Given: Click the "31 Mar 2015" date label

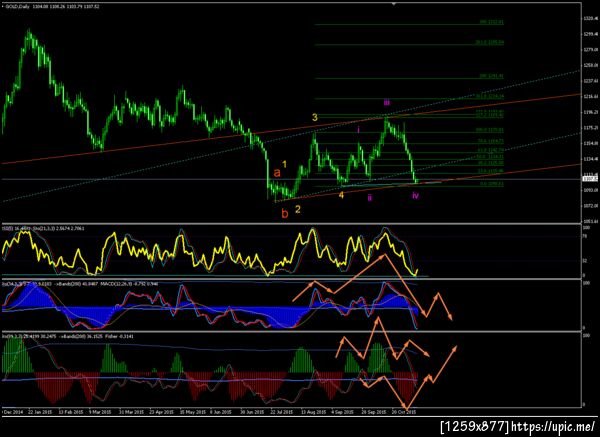Looking at the screenshot, I should click(130, 413).
